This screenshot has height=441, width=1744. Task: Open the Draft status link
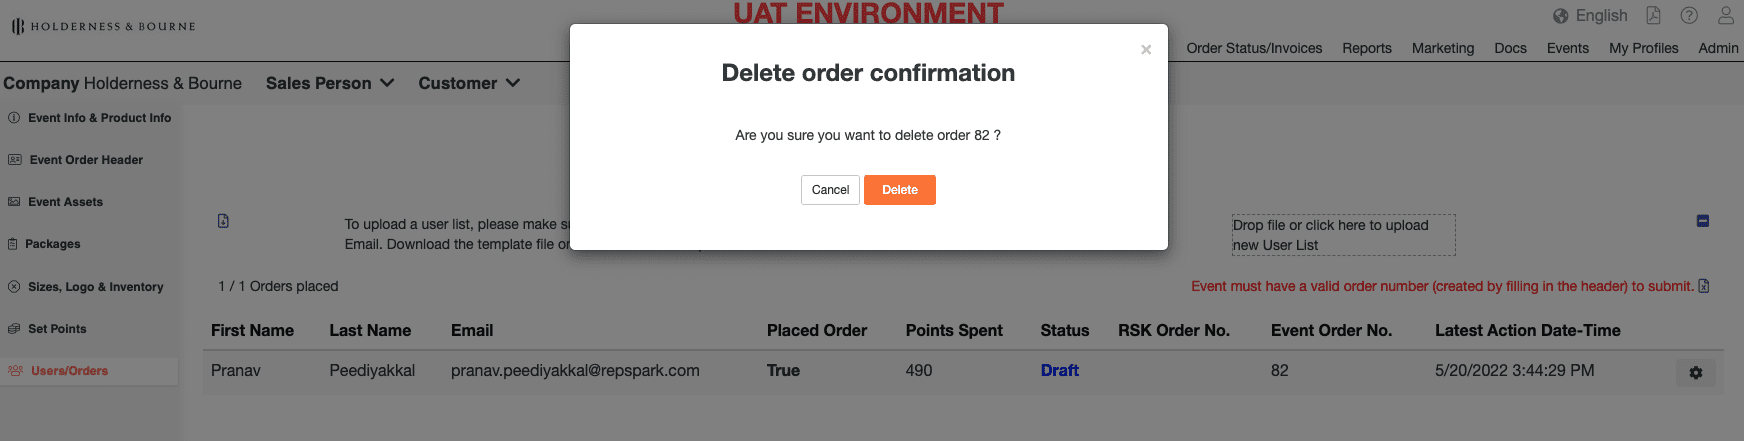(1060, 370)
